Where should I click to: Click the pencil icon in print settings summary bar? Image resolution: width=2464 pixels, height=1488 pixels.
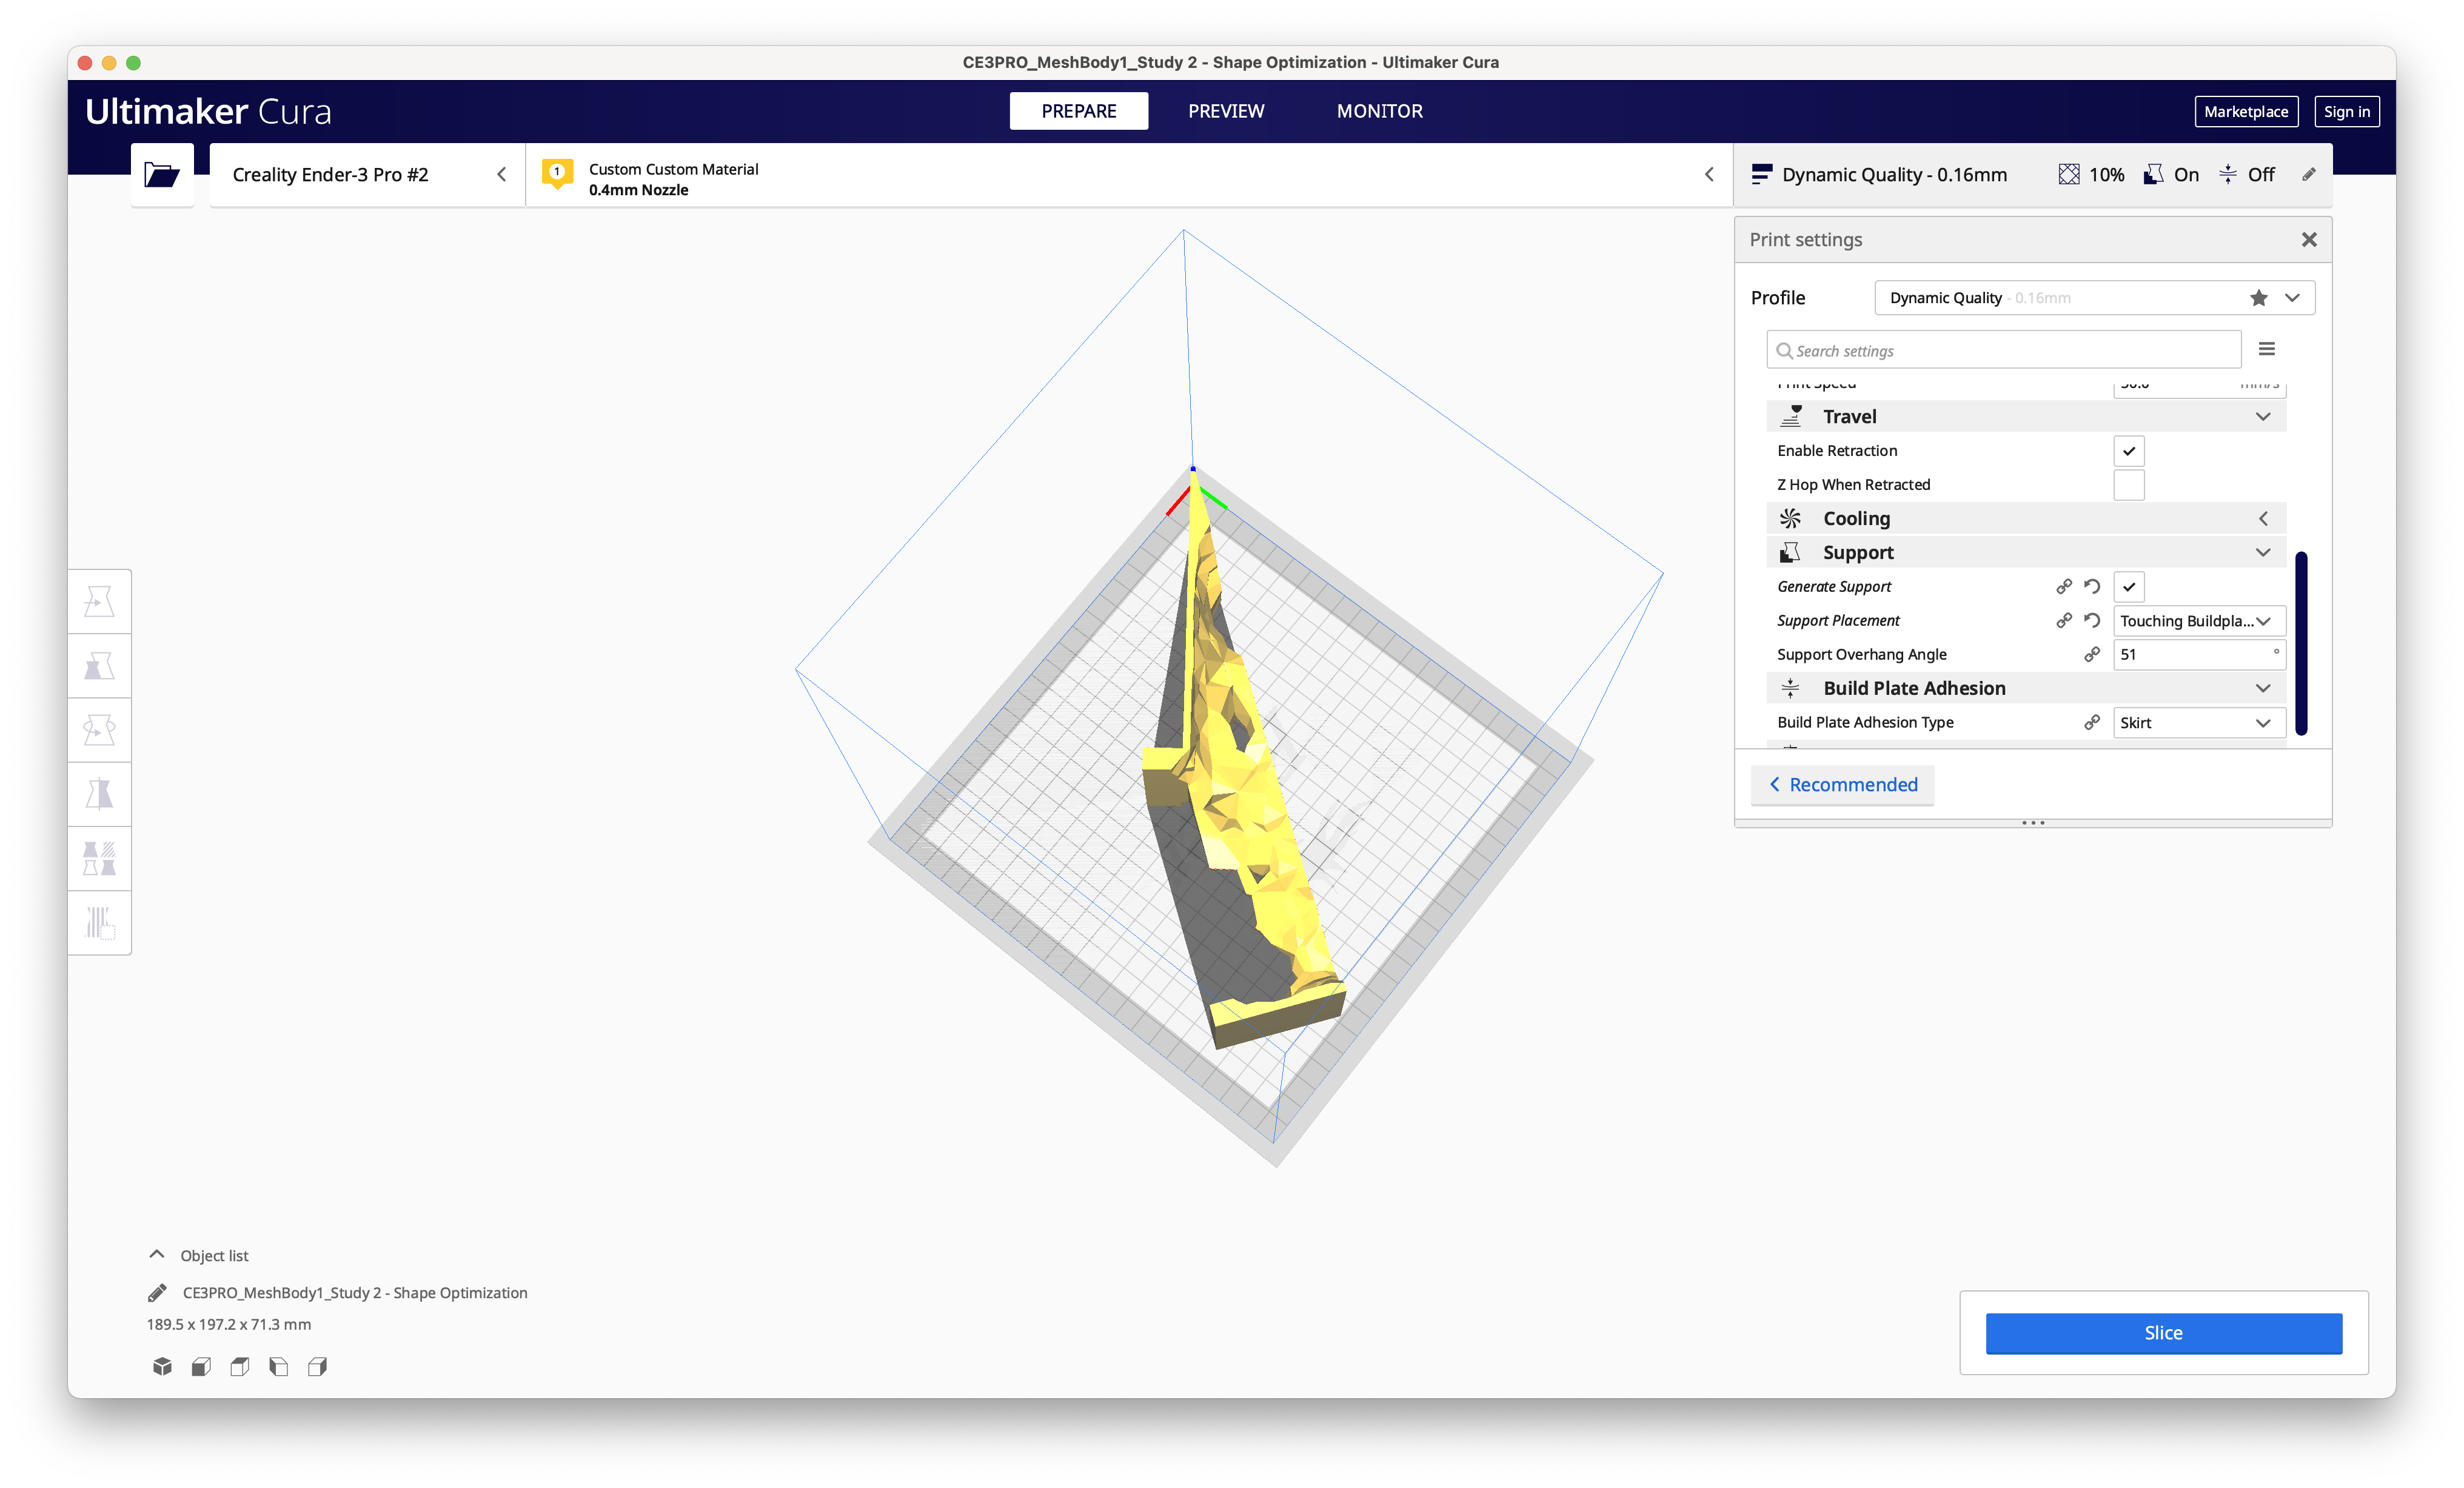2309,175
